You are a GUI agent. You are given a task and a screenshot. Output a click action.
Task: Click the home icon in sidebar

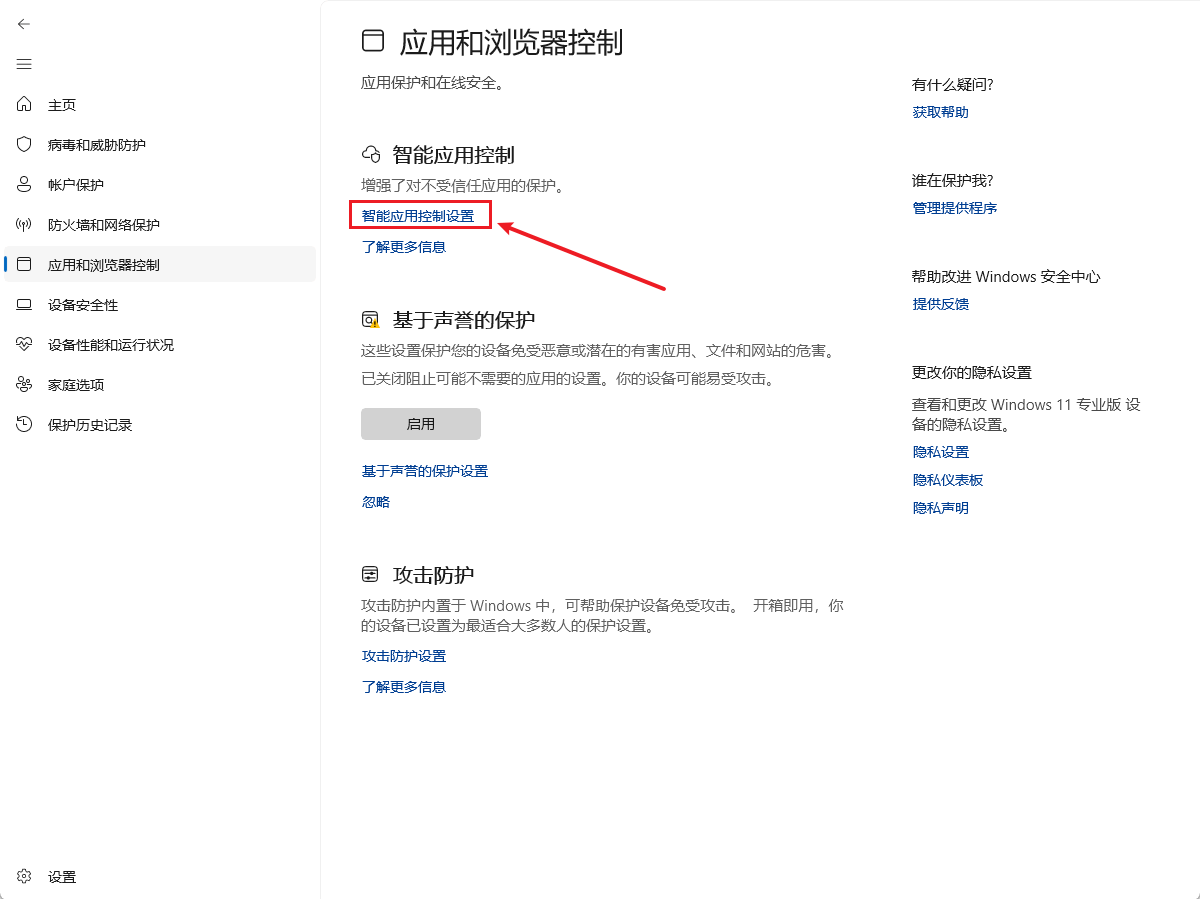[x=25, y=105]
